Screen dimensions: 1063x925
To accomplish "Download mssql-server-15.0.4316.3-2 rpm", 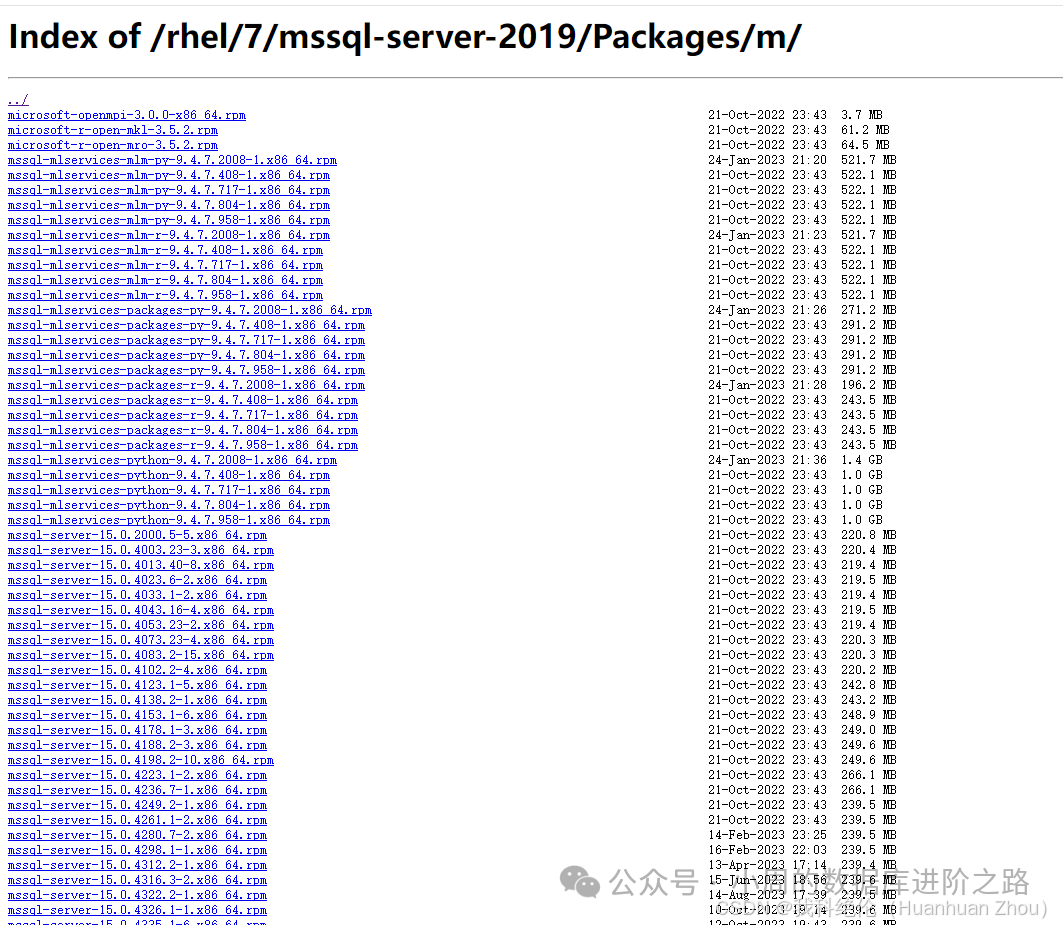I will [x=138, y=880].
